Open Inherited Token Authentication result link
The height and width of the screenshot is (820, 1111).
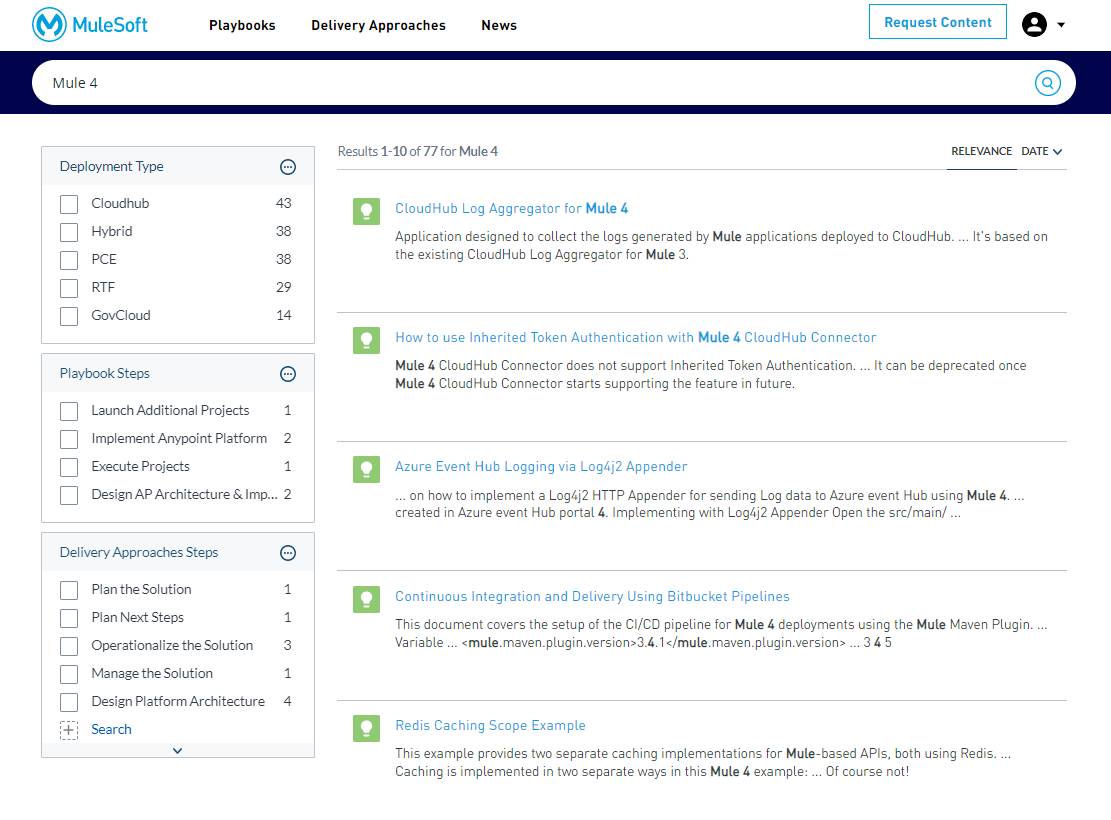pyautogui.click(x=636, y=337)
